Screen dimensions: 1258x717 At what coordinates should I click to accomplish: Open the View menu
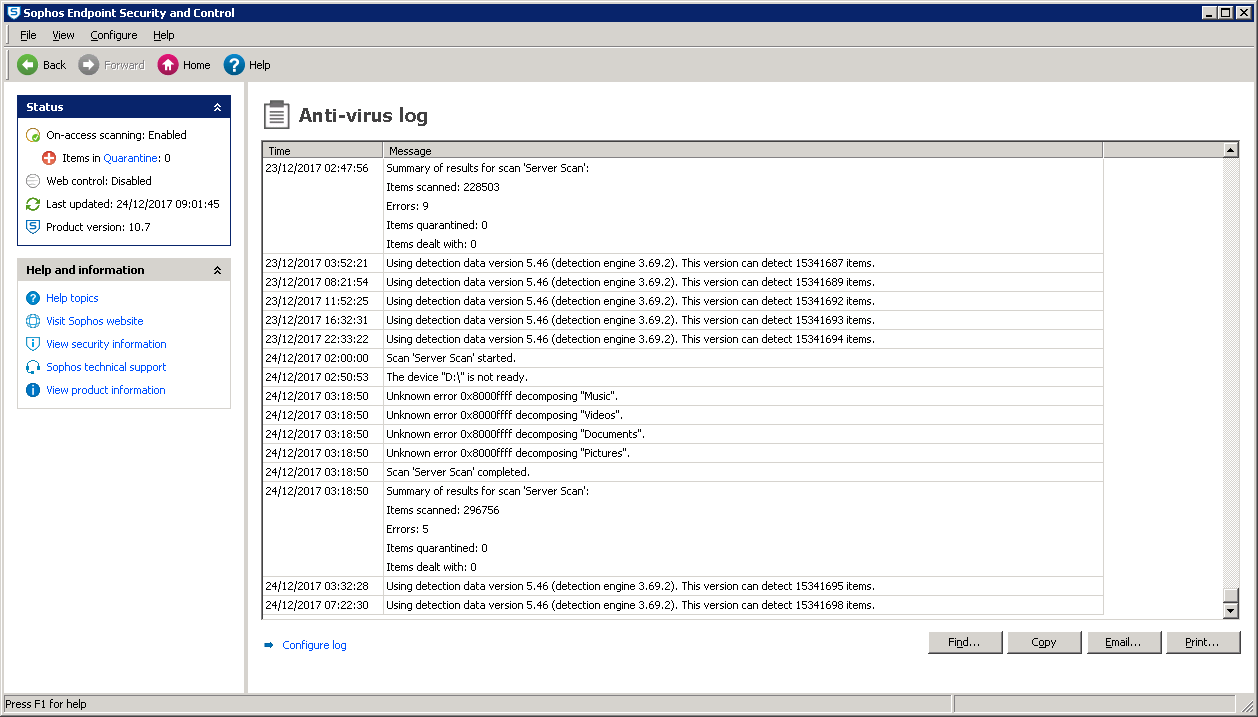(x=63, y=35)
